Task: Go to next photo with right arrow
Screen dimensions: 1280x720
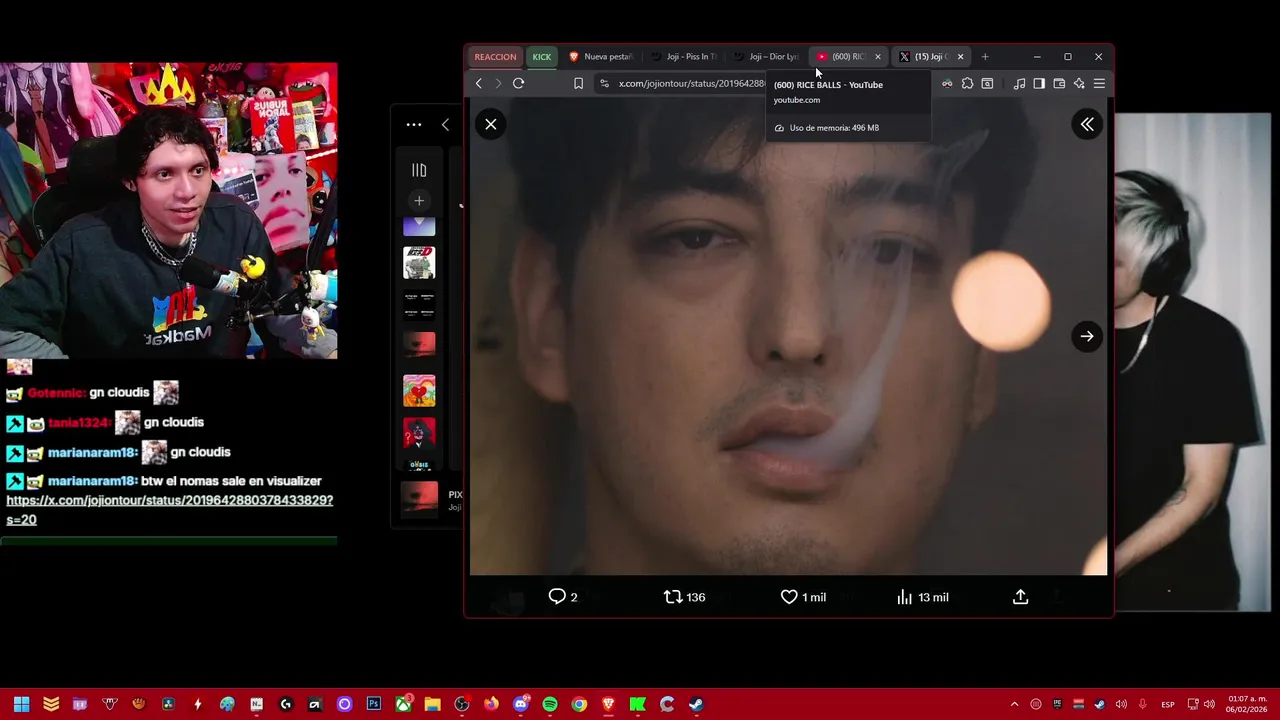Action: click(1087, 336)
